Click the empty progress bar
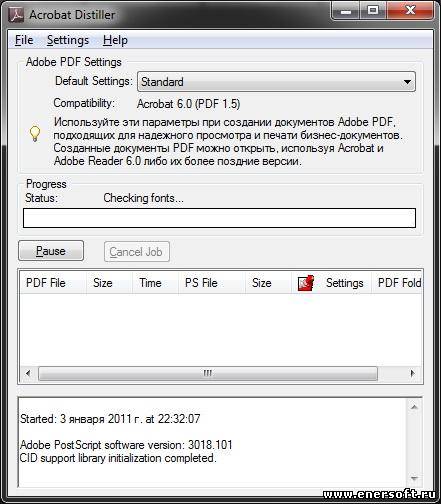The width and height of the screenshot is (441, 504). pyautogui.click(x=219, y=218)
